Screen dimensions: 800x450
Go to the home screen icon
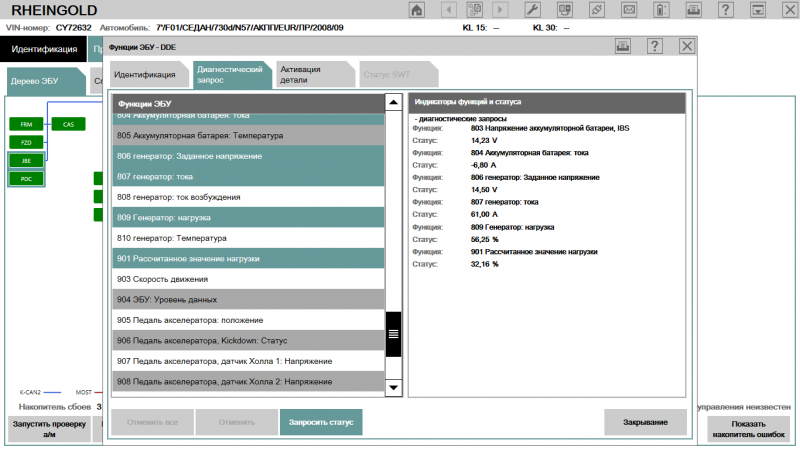(417, 10)
